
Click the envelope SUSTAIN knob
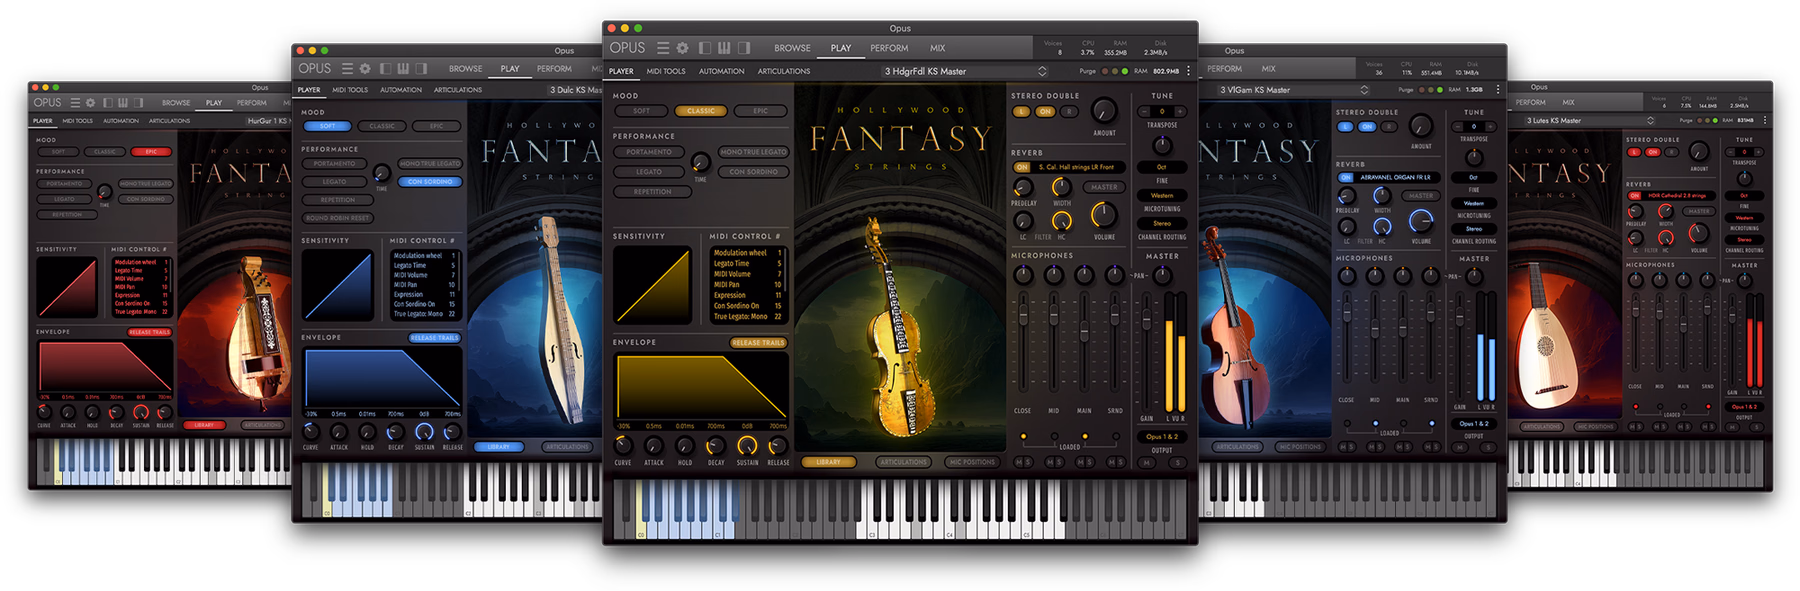[x=747, y=446]
